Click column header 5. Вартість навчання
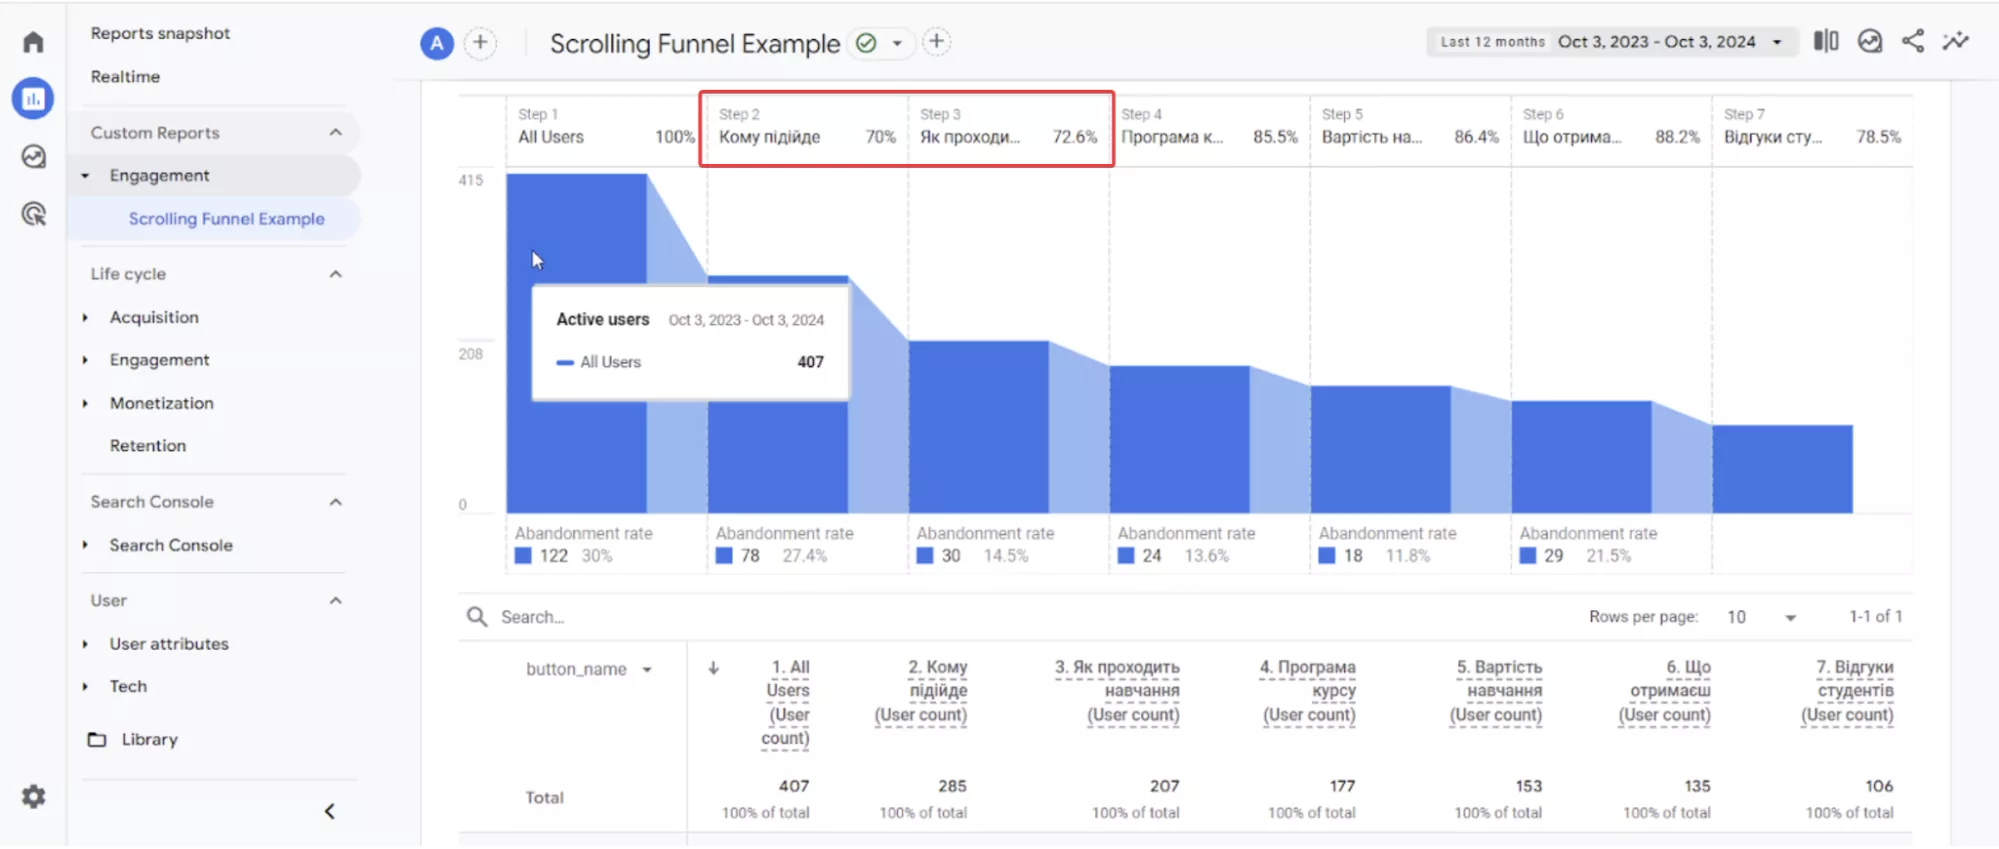This screenshot has height=849, width=1999. point(1496,691)
